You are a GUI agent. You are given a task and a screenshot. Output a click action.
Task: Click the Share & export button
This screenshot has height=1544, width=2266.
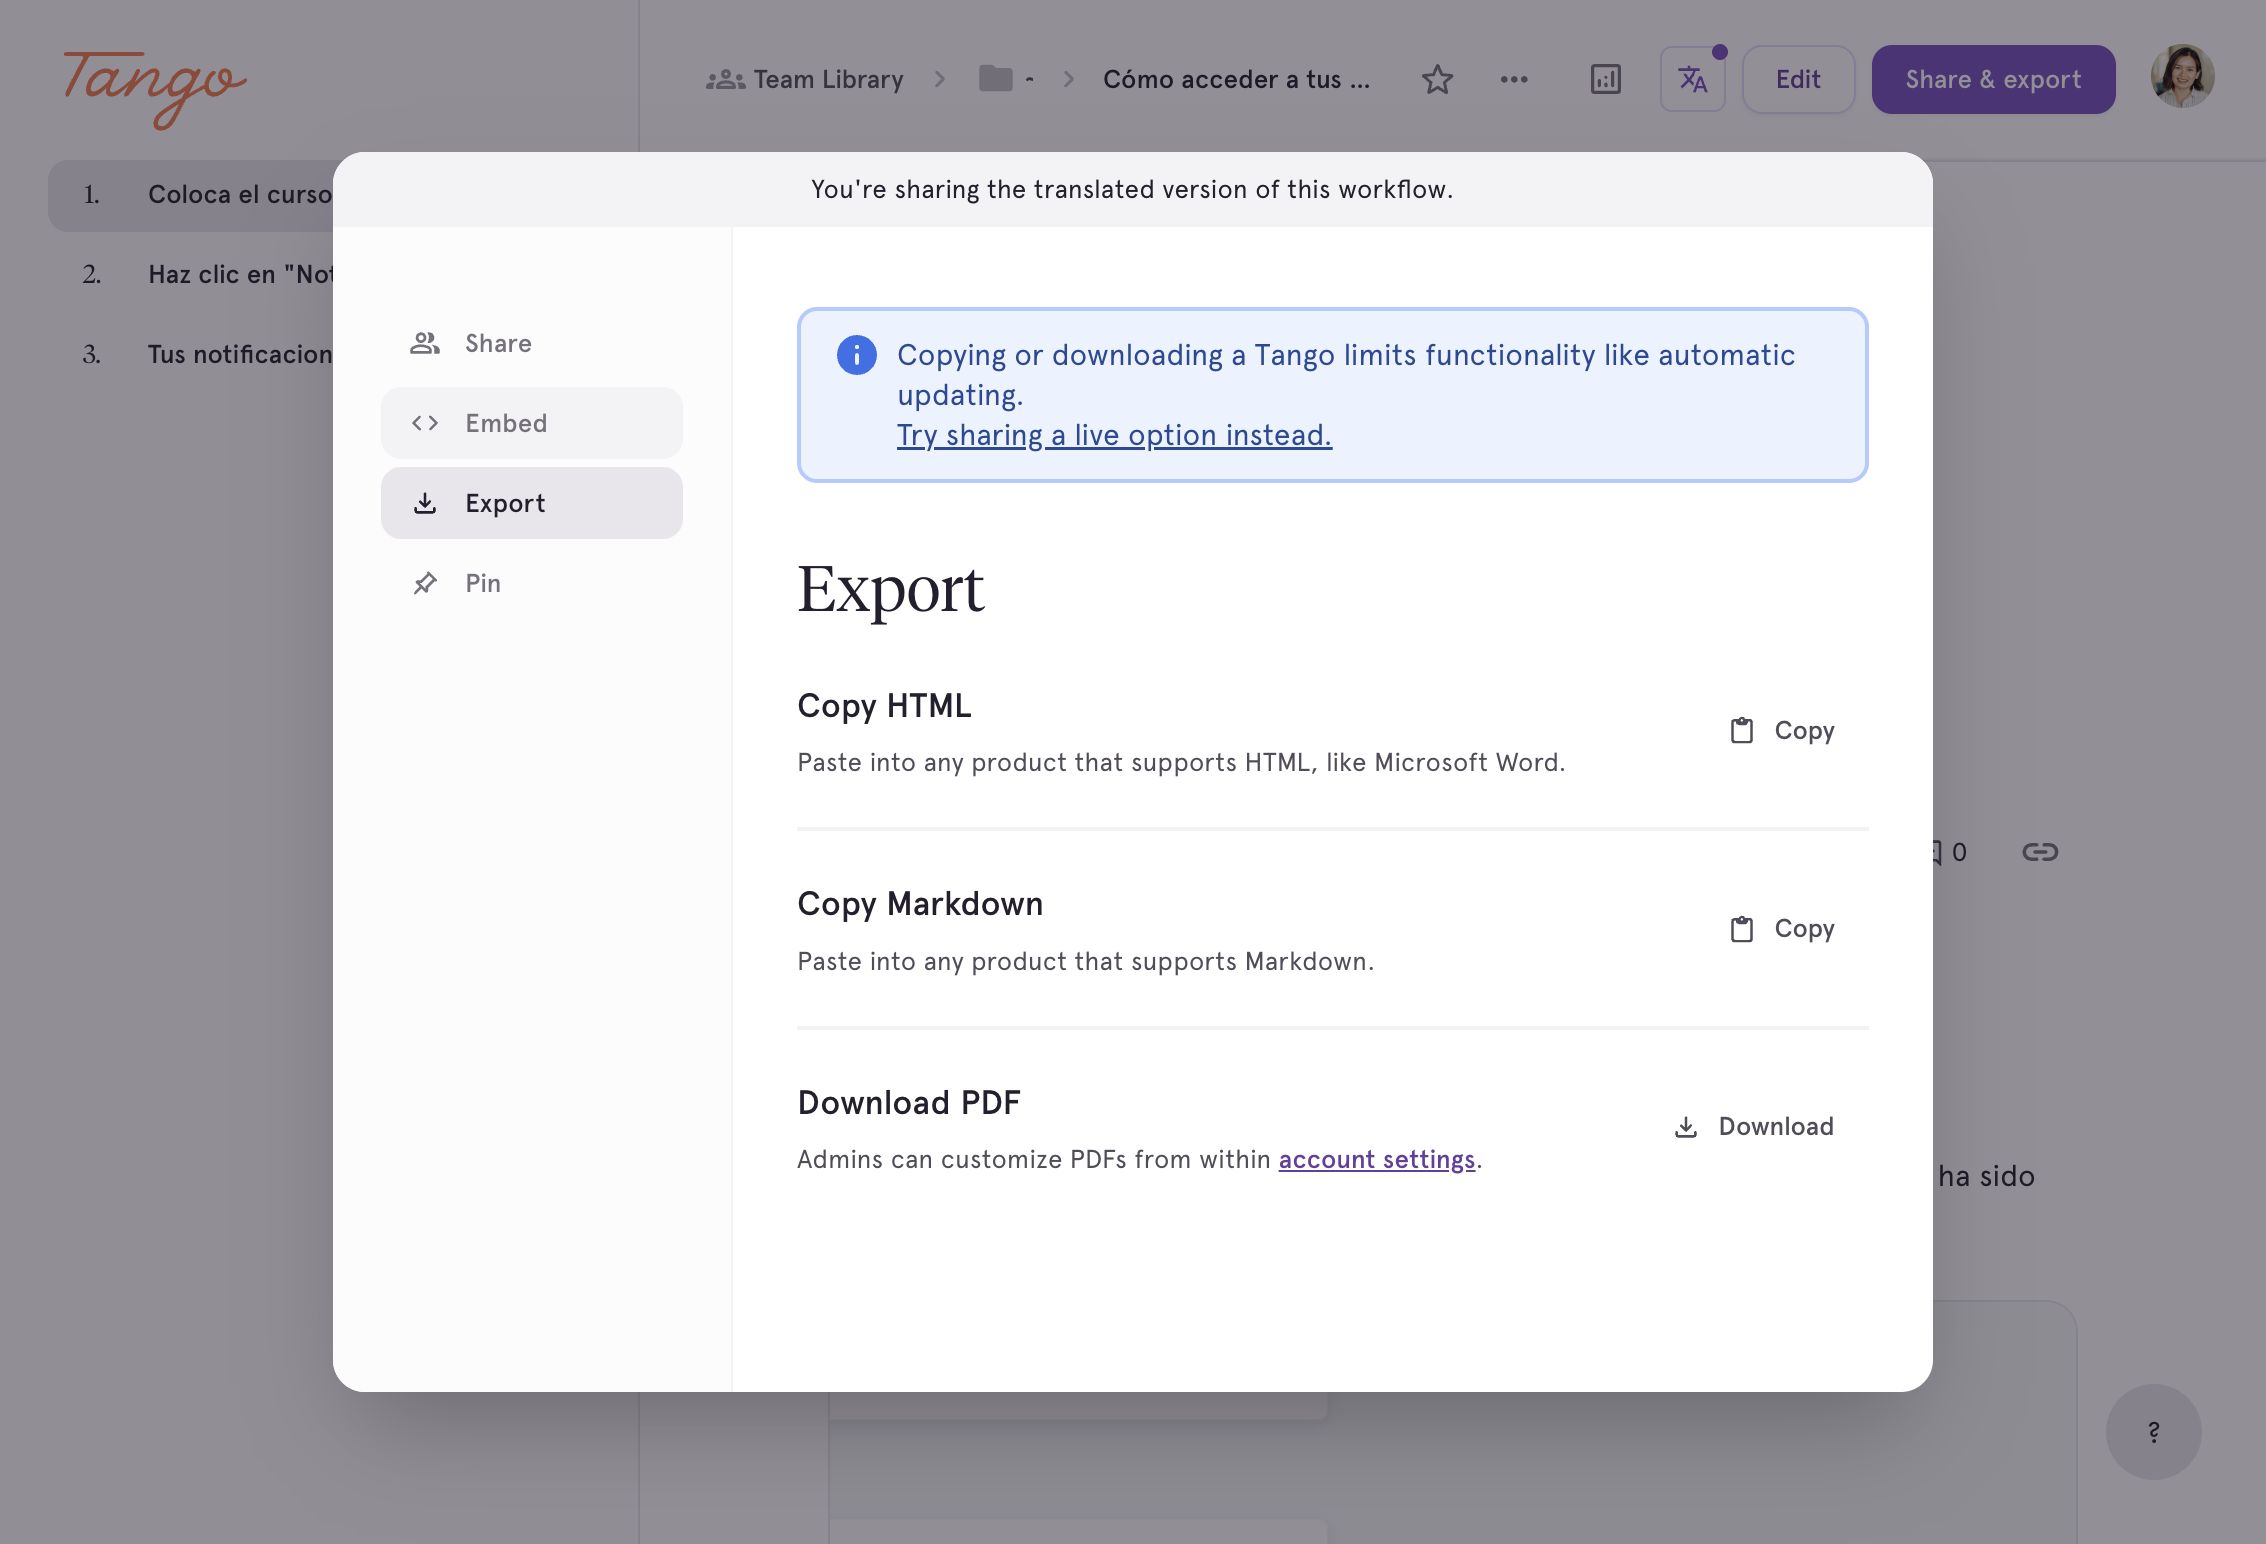coord(1993,79)
